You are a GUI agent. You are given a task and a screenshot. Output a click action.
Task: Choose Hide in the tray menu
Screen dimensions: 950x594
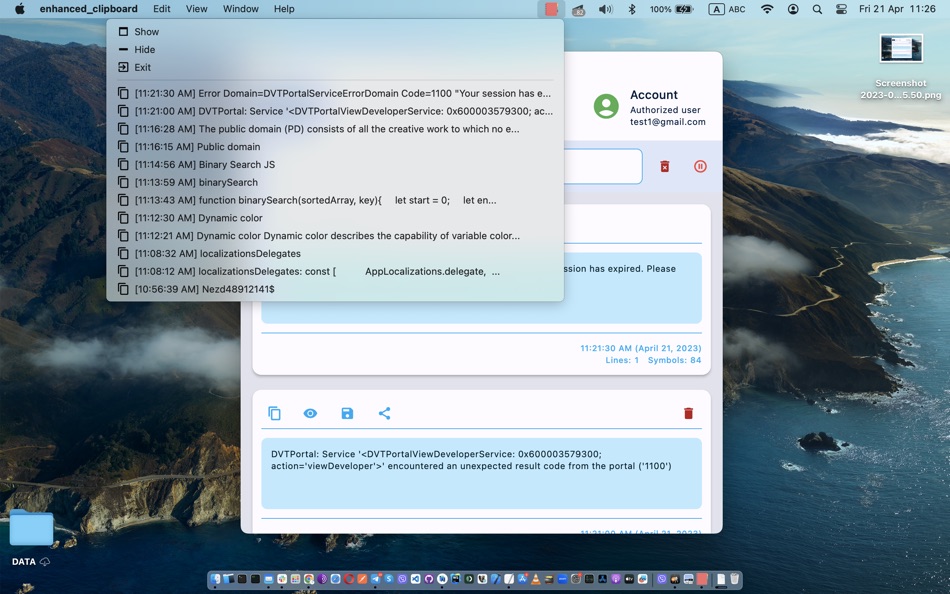(x=335, y=50)
